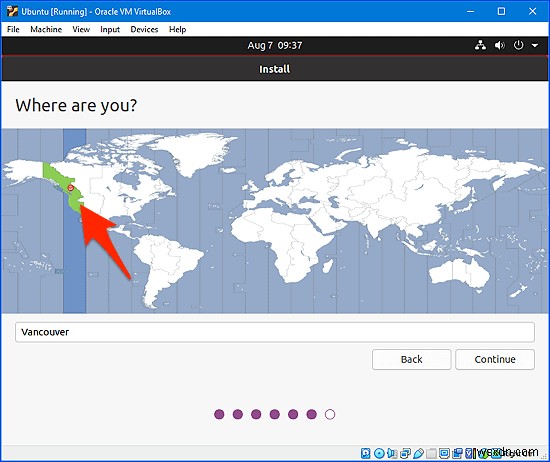550x462 pixels.
Task: Click the Aug 7 09:37 clock
Action: point(275,45)
